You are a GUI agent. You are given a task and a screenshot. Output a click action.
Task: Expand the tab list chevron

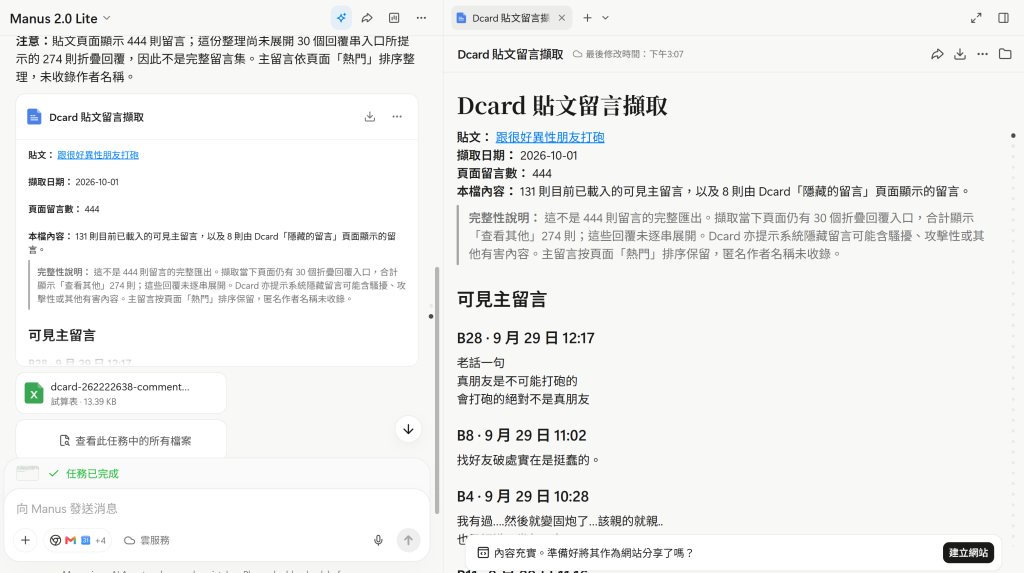605,18
